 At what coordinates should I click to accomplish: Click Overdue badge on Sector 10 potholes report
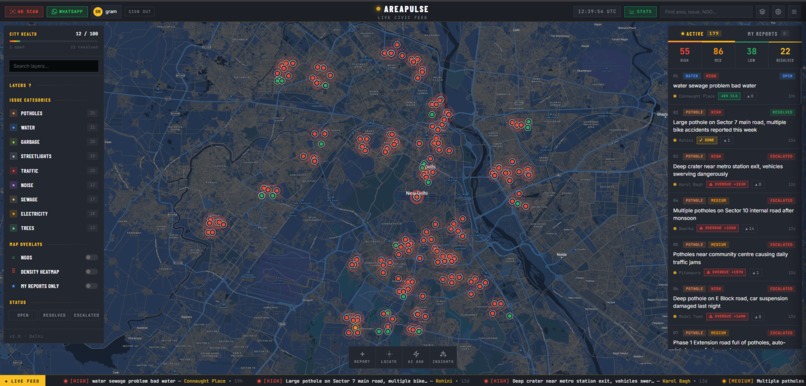click(718, 228)
